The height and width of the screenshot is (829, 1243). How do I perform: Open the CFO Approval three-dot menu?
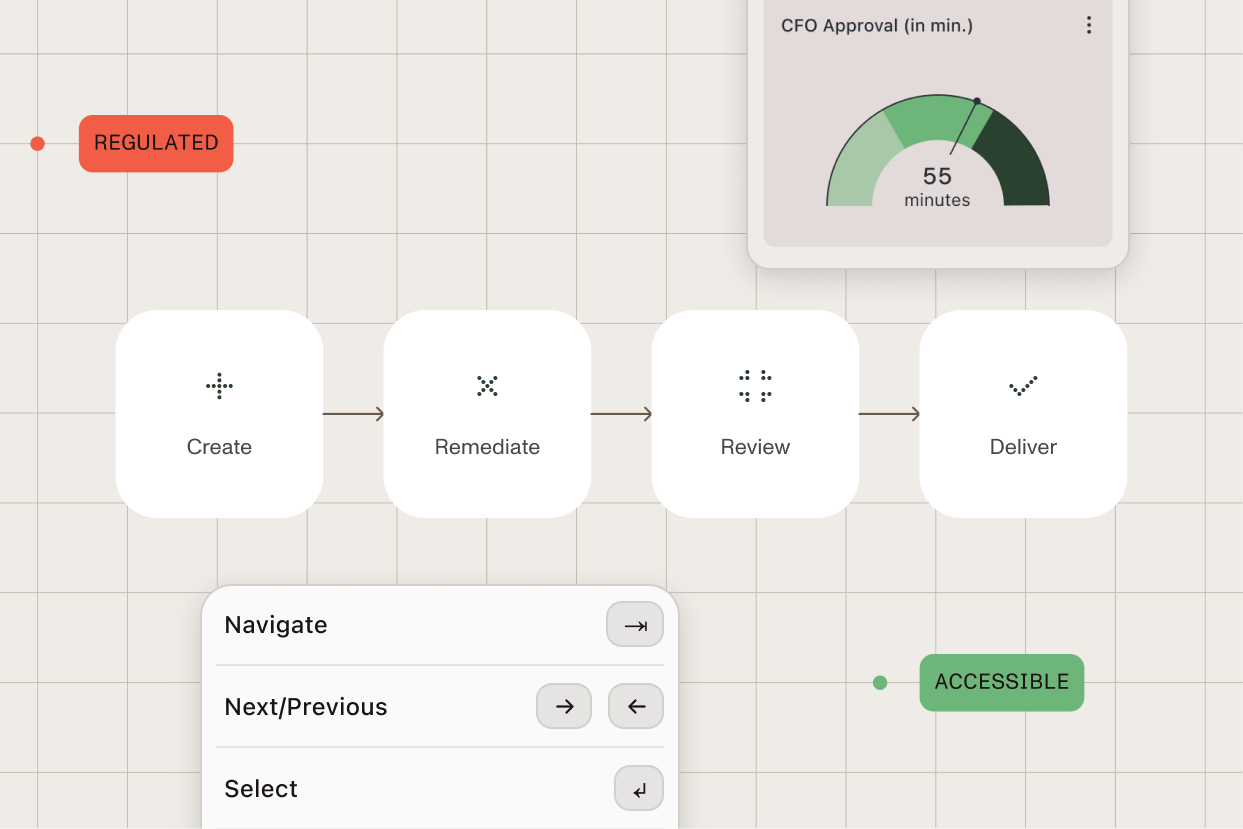point(1089,25)
